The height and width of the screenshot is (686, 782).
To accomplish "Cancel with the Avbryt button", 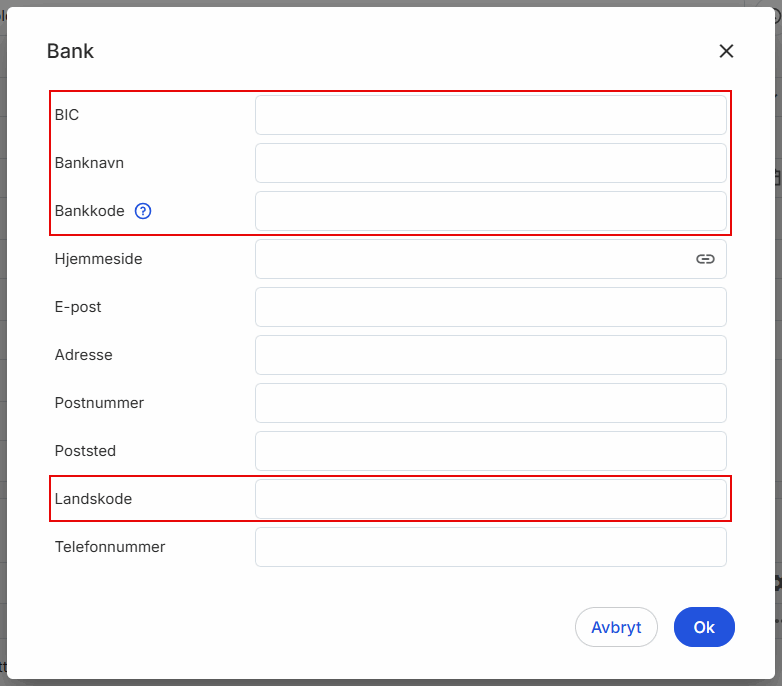I will pos(616,627).
